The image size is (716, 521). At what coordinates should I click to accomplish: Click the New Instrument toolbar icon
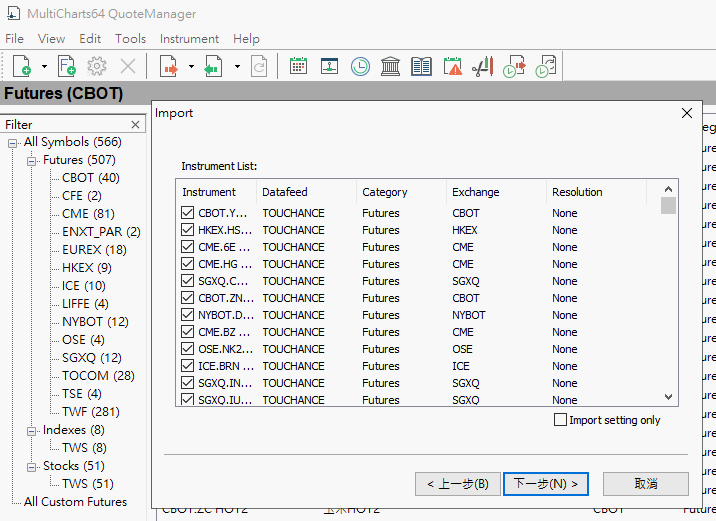click(x=22, y=66)
